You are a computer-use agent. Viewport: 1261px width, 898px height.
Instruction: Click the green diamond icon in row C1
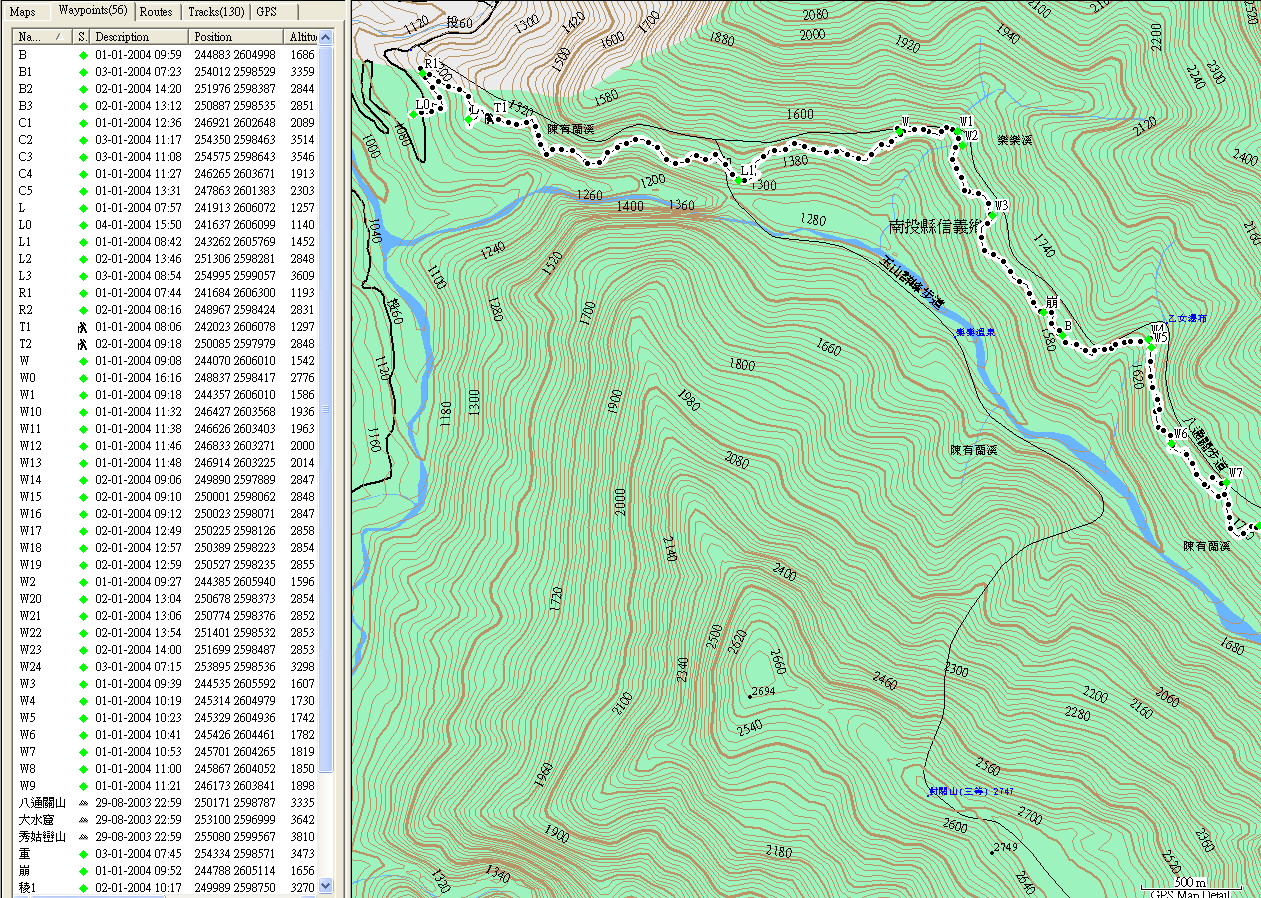tap(83, 123)
